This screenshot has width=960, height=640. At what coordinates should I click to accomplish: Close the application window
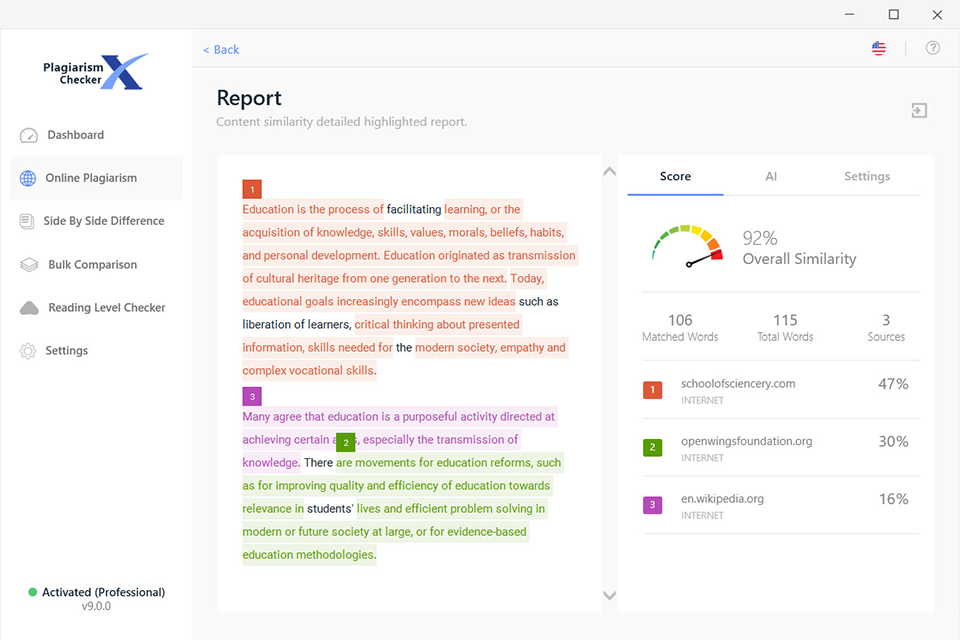tap(937, 15)
